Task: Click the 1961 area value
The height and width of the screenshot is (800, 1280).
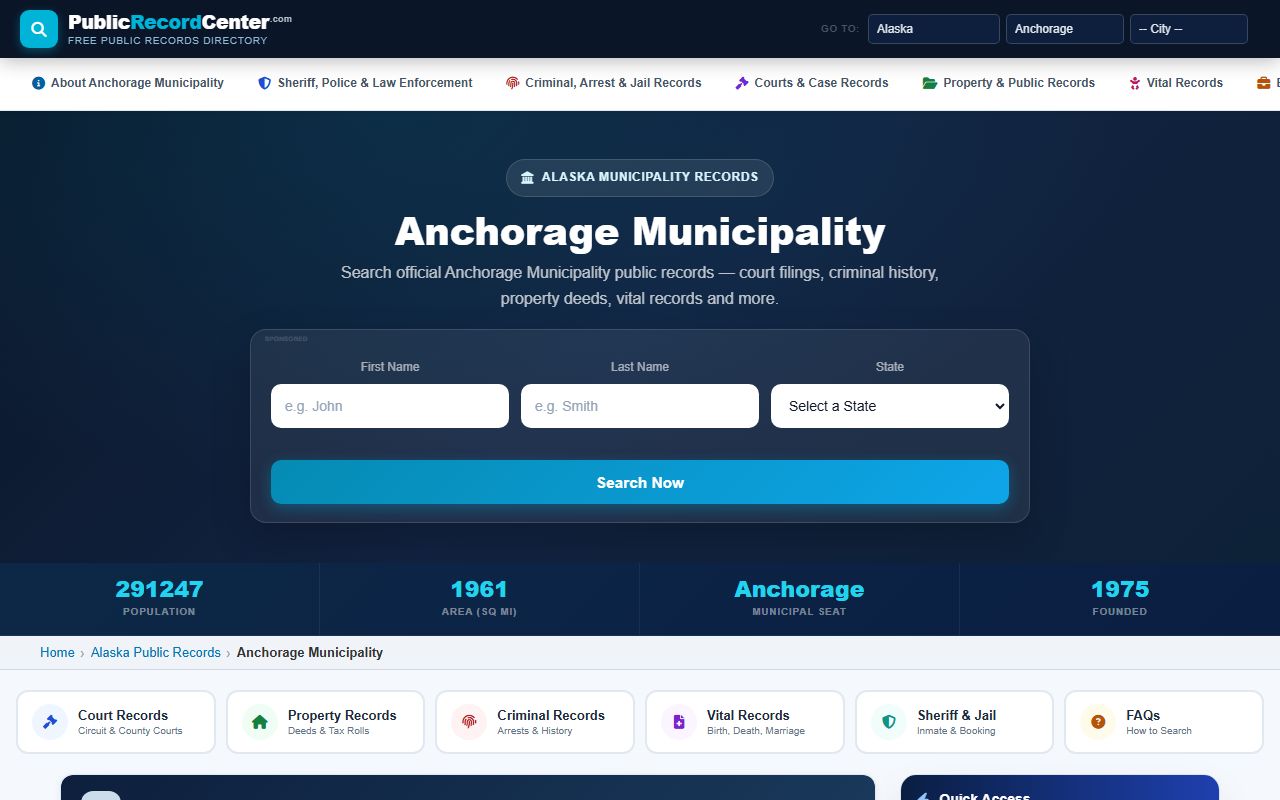Action: click(x=479, y=589)
